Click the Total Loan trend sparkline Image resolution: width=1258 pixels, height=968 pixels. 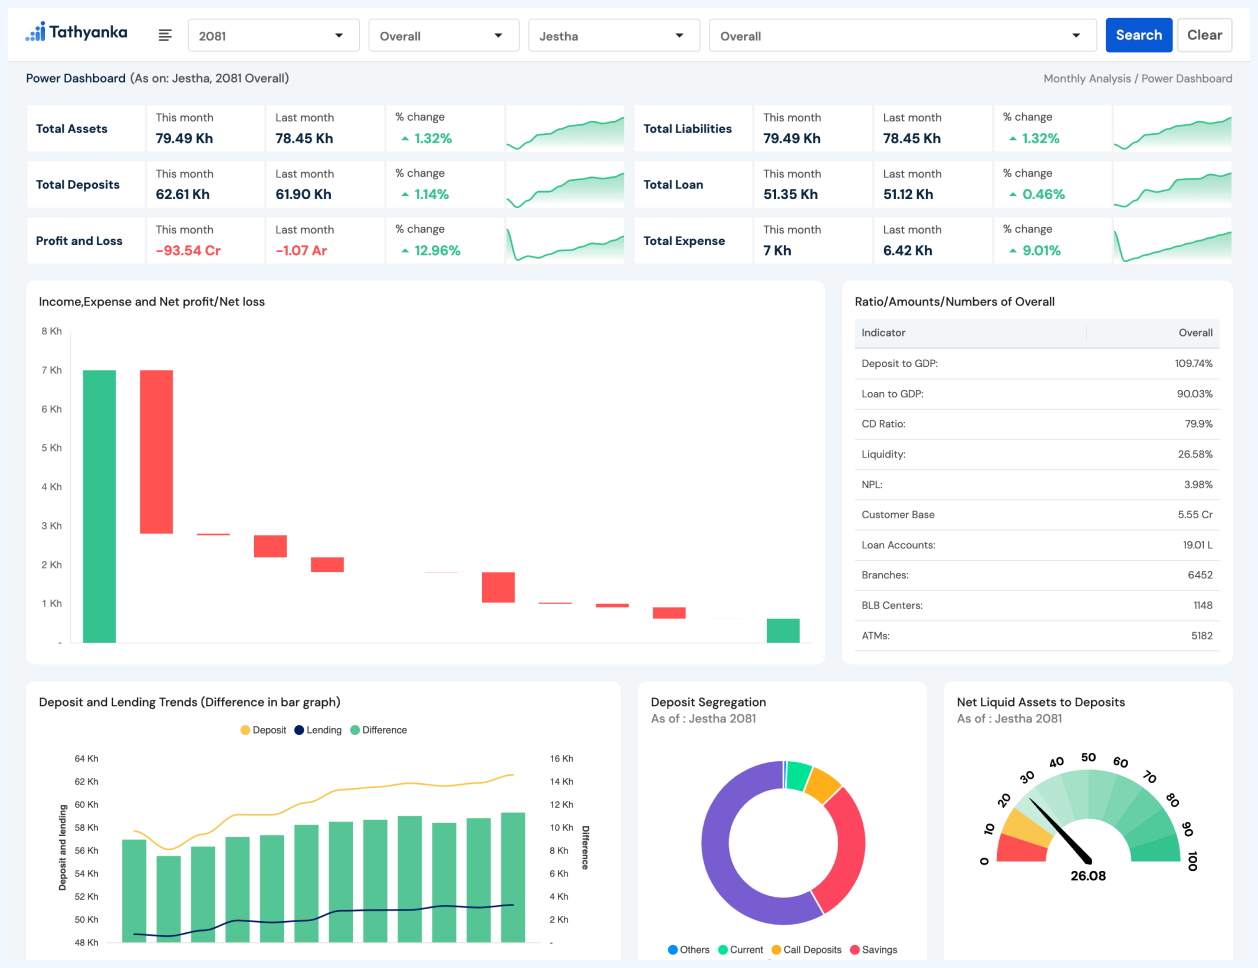(1172, 186)
